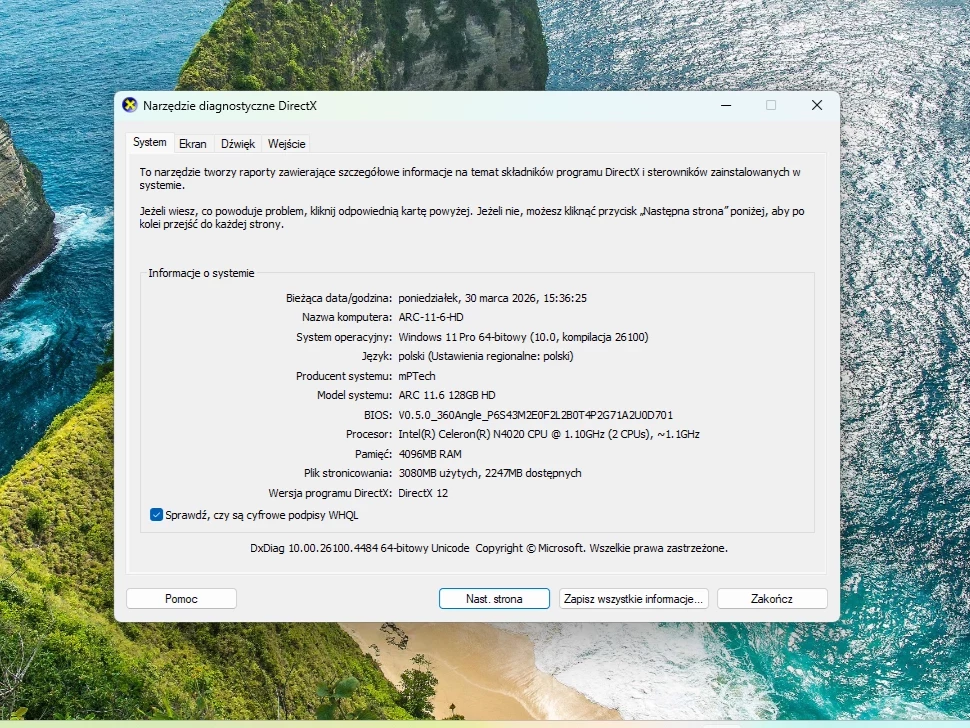Click the Pomoc button
Screen dimensions: 970x728
pyautogui.click(x=181, y=598)
